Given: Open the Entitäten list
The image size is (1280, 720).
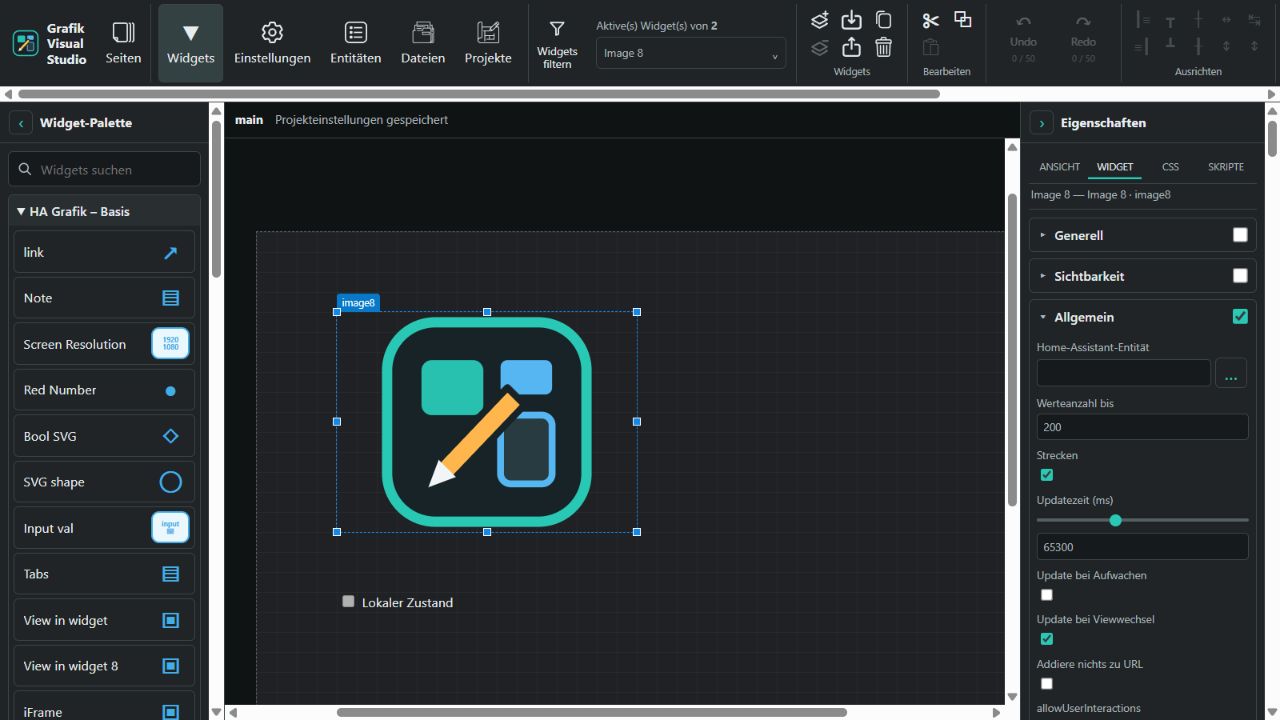Looking at the screenshot, I should pyautogui.click(x=356, y=43).
